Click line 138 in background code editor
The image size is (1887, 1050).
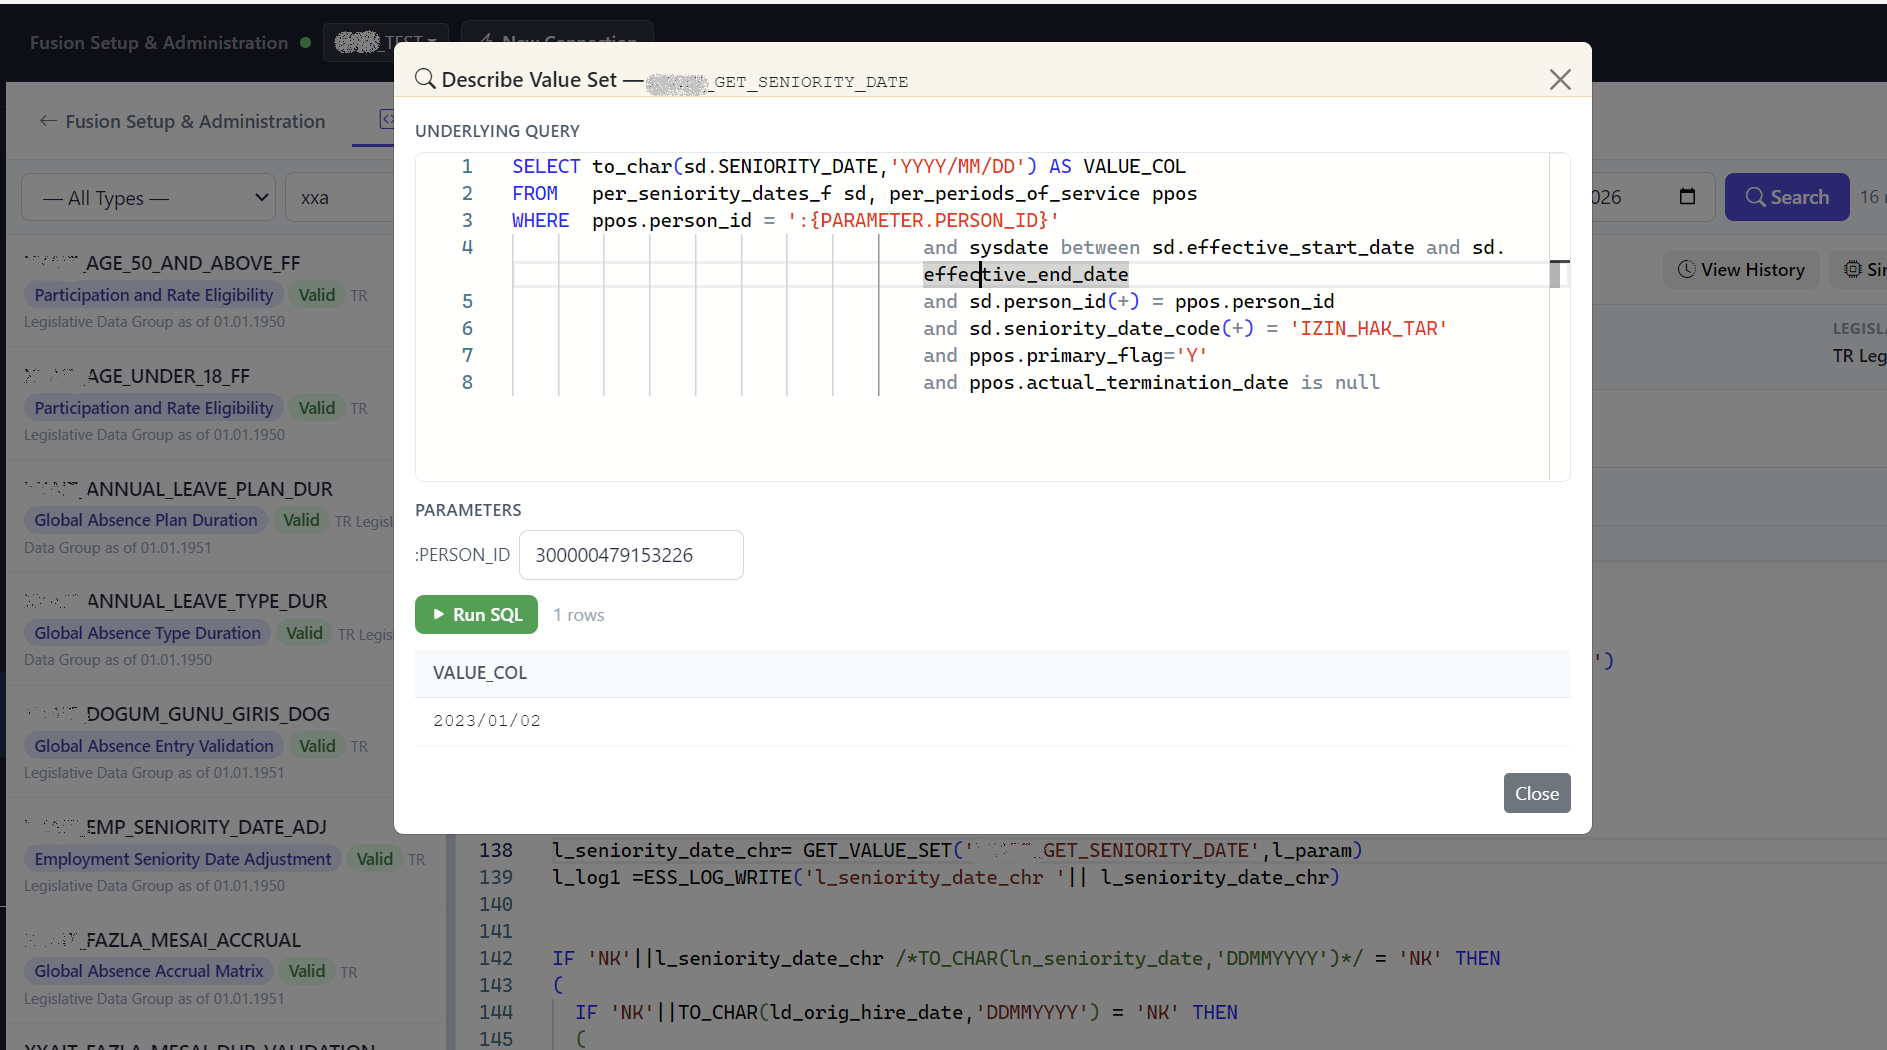click(957, 850)
